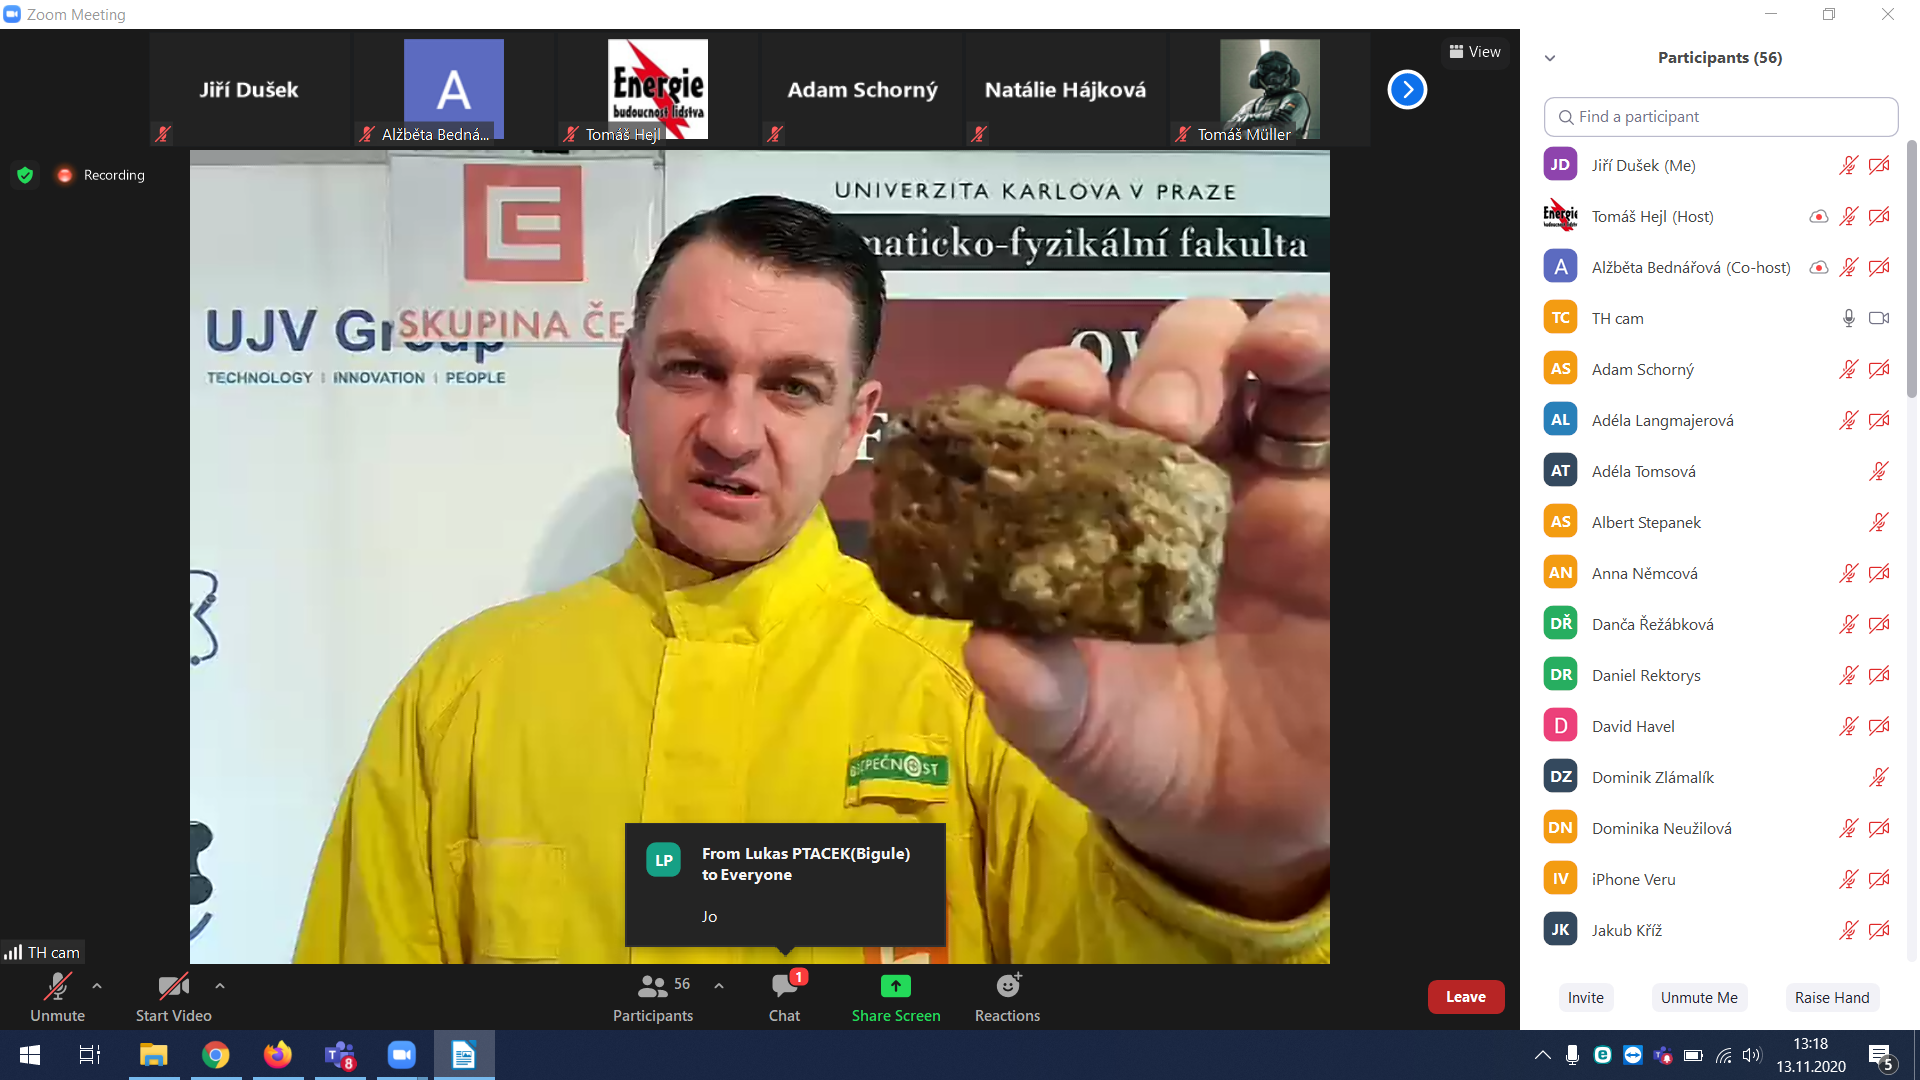Viewport: 1920px width, 1080px height.
Task: Toggle Jiří Dušek (Me) muted microphone icon
Action: pos(1848,166)
